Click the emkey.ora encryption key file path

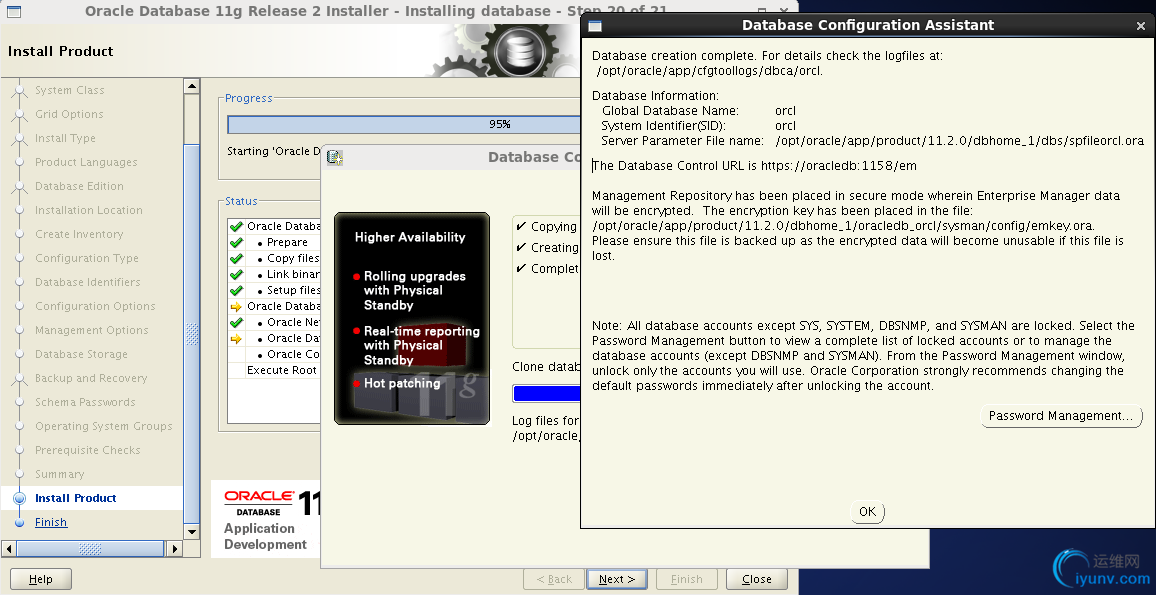tap(843, 226)
